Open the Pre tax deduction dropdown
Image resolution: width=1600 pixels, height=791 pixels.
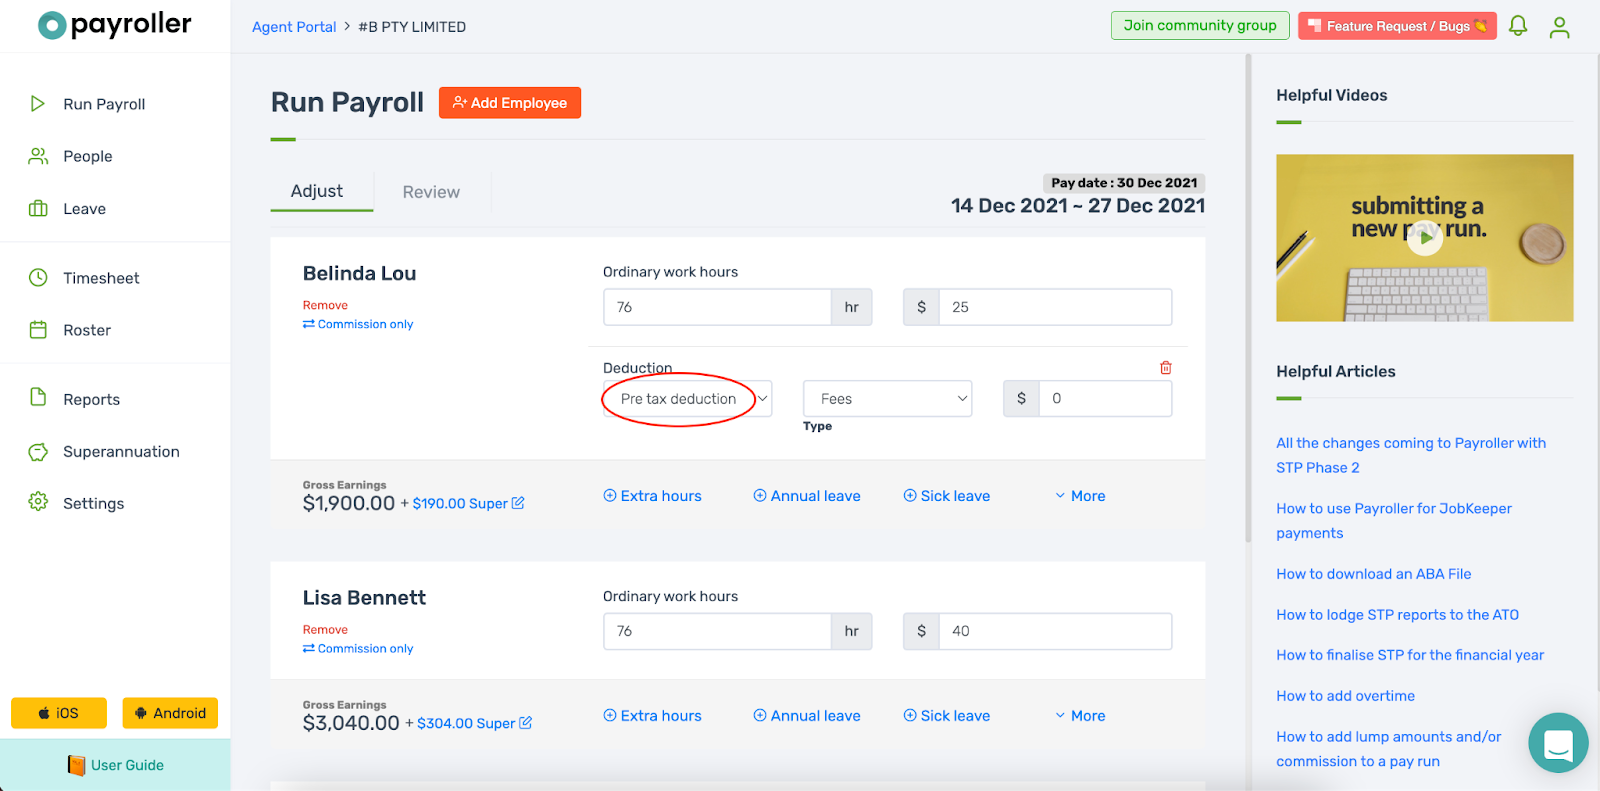click(687, 399)
